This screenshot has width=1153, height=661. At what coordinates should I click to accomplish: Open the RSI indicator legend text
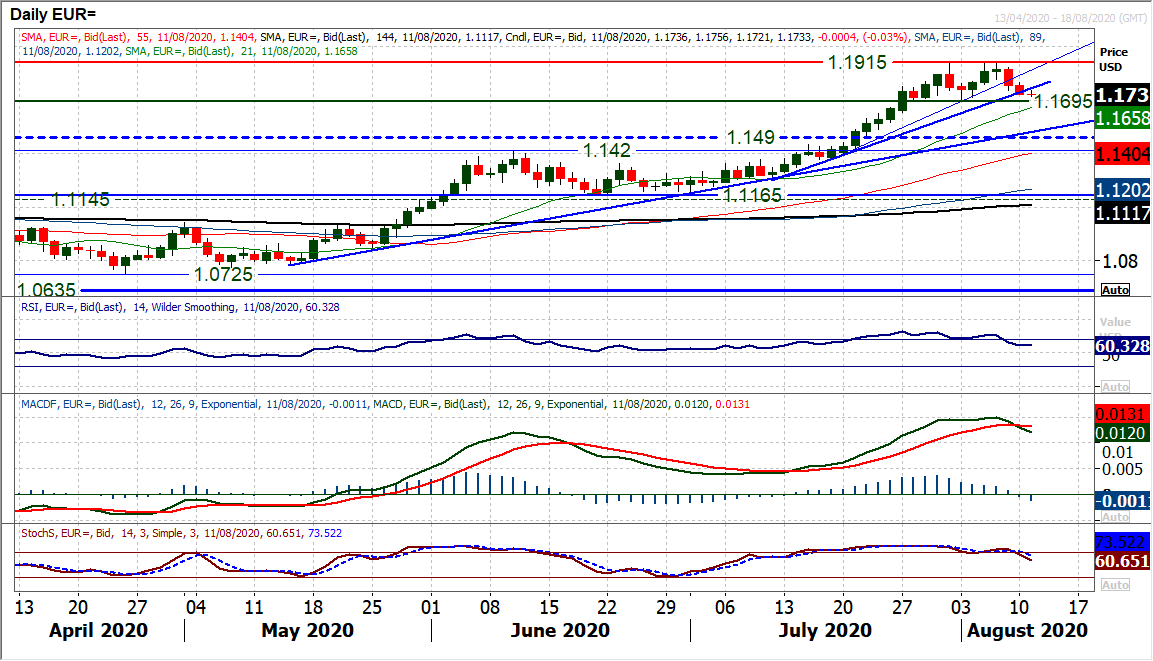click(x=180, y=307)
